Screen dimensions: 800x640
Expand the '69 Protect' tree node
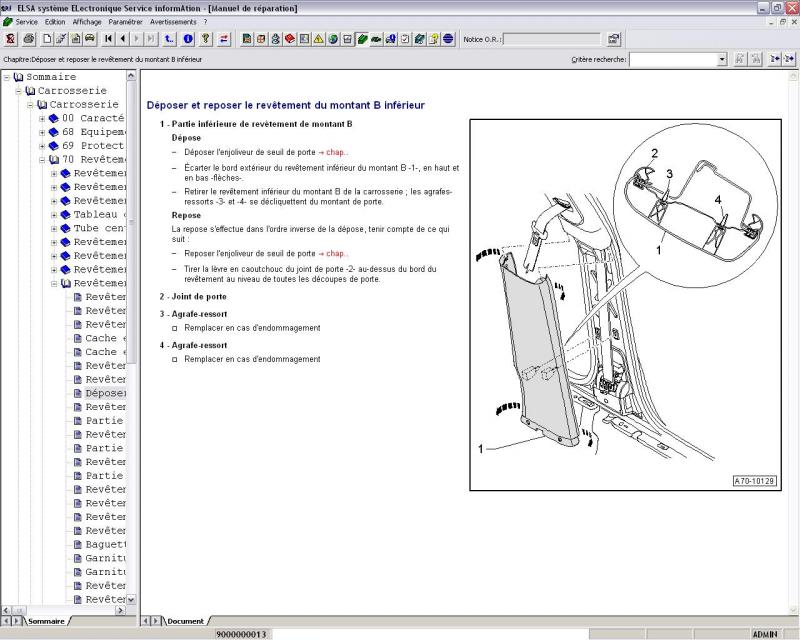tap(42, 146)
